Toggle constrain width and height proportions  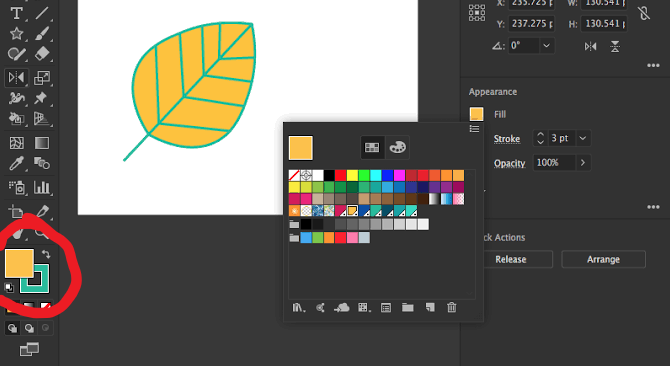click(644, 13)
